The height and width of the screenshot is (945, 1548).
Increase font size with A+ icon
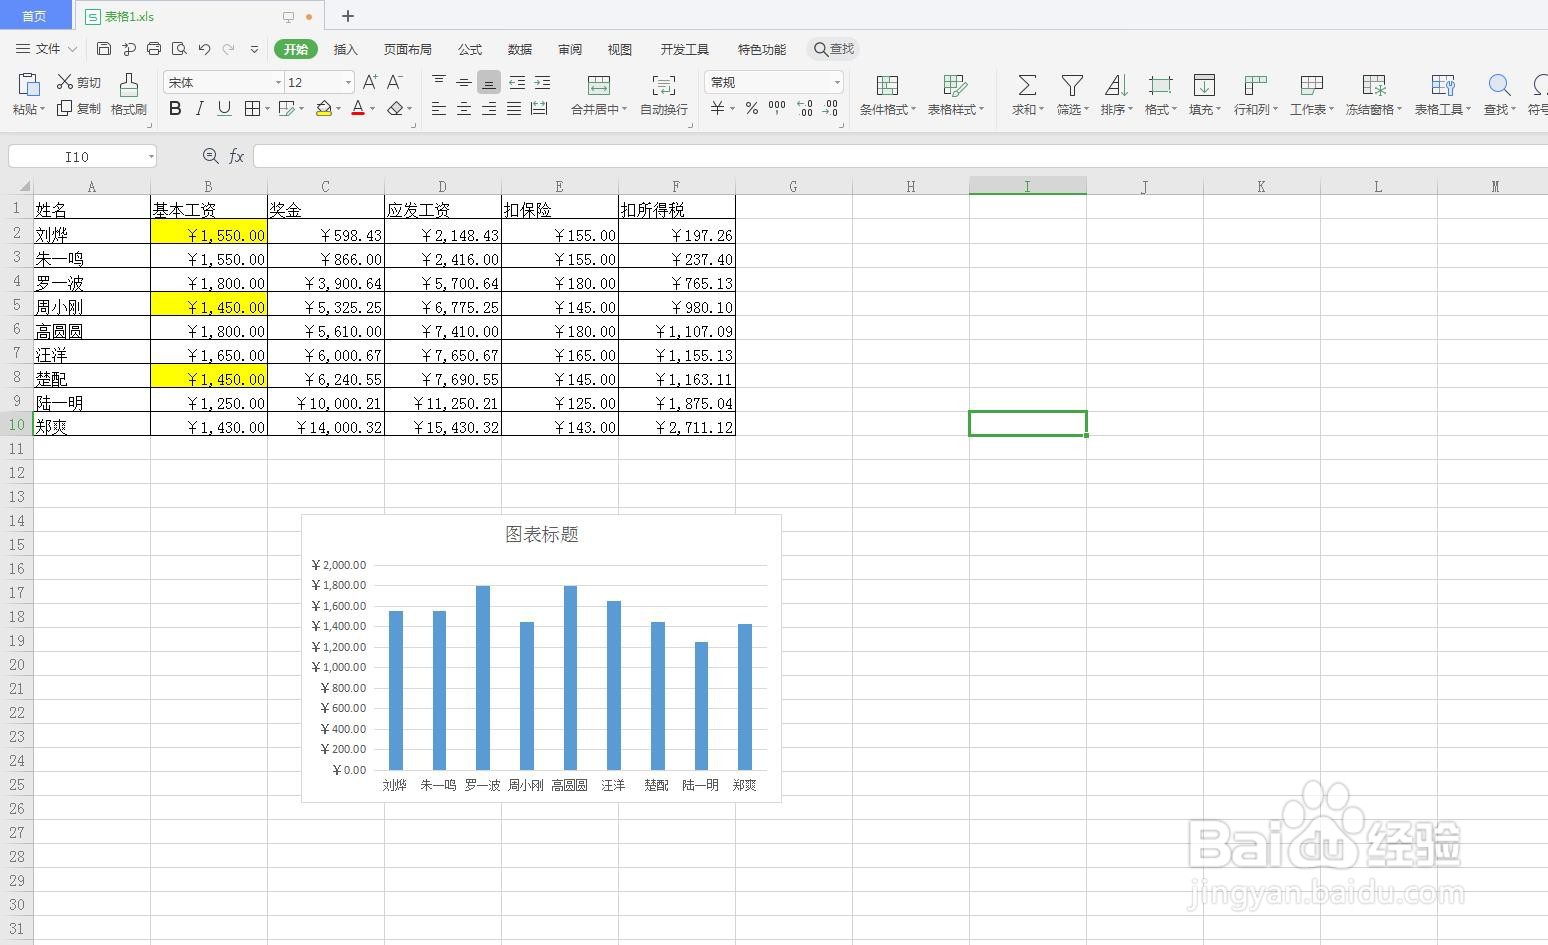(x=370, y=82)
